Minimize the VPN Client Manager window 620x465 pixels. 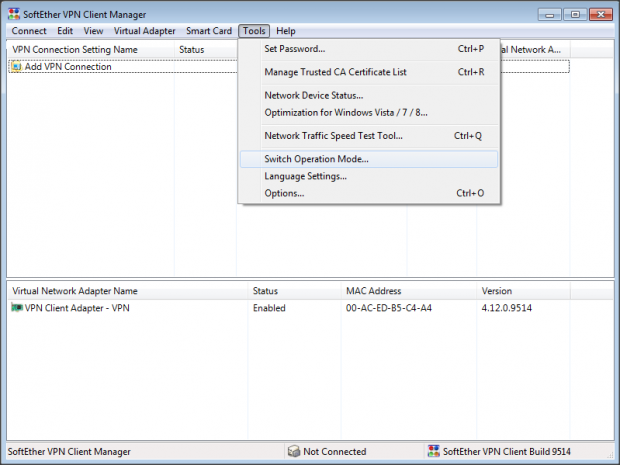(550, 15)
